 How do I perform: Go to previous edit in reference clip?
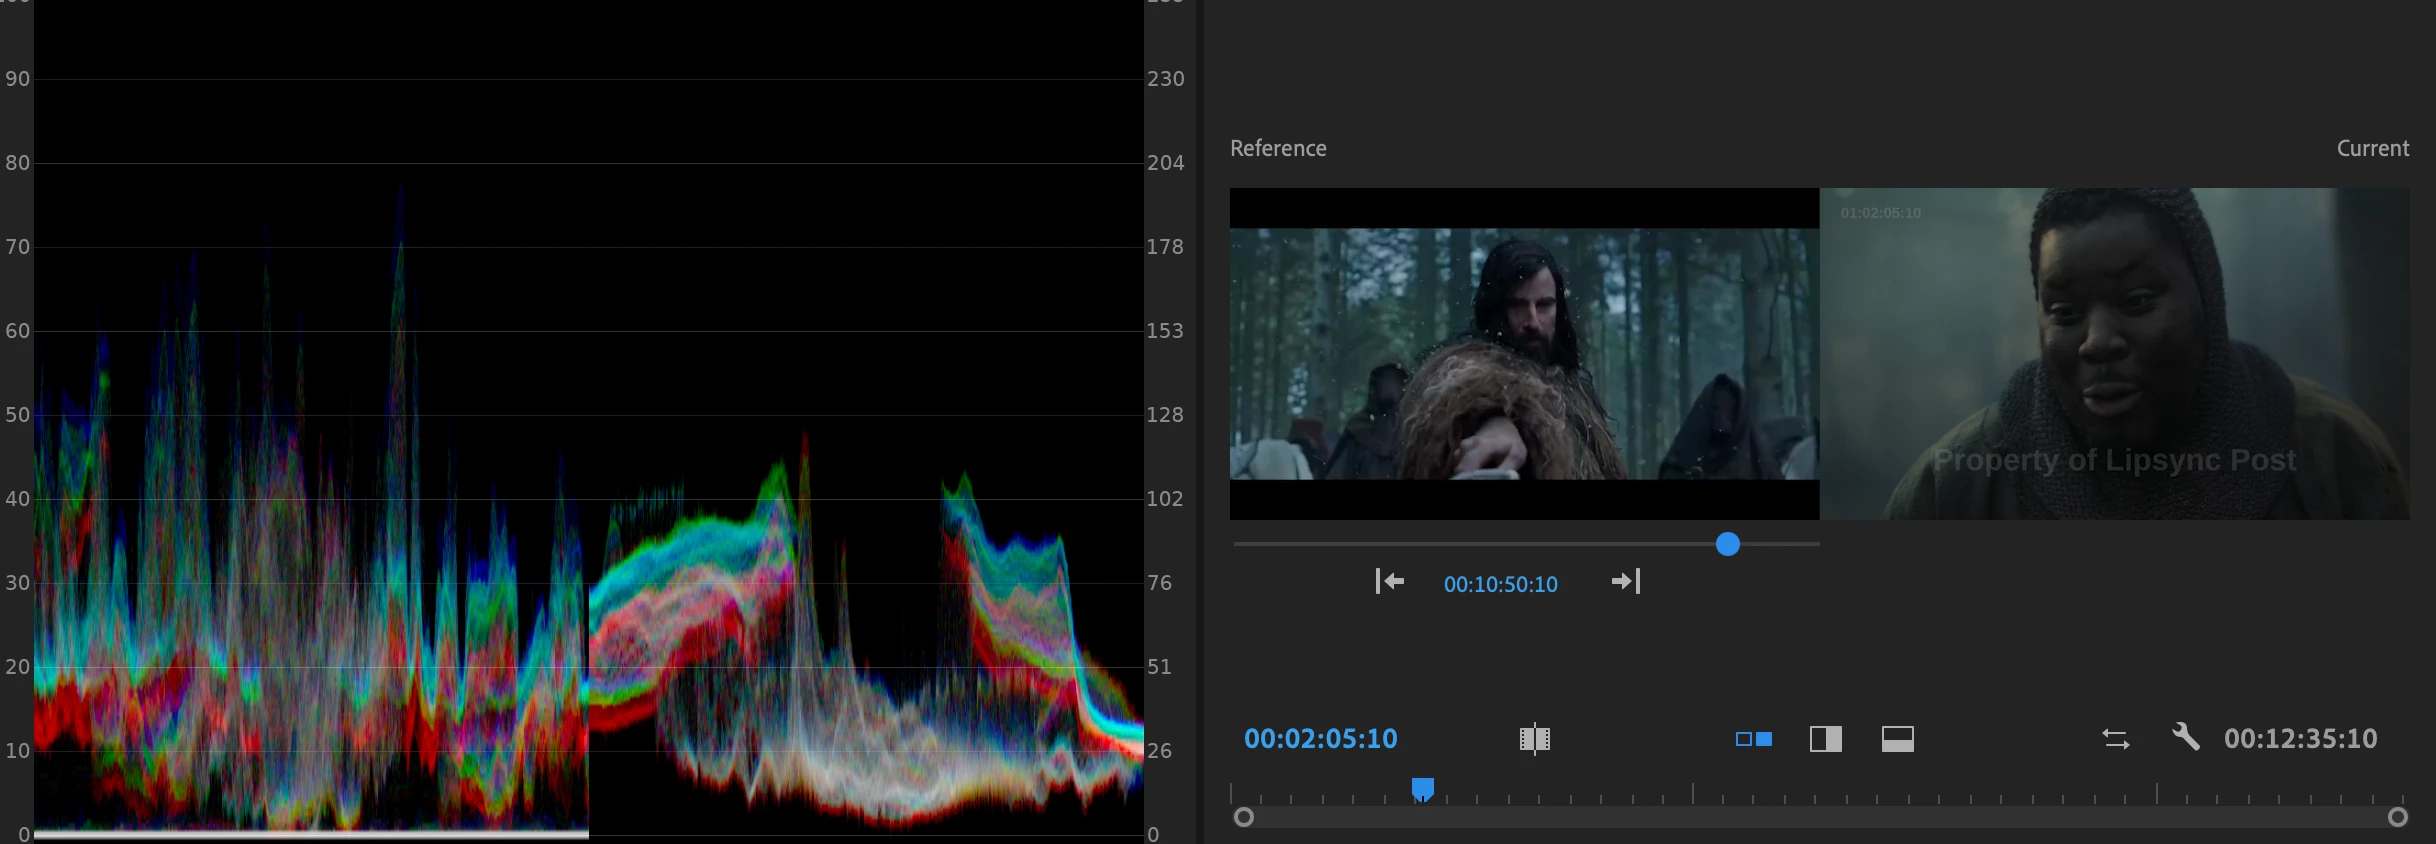[x=1389, y=582]
